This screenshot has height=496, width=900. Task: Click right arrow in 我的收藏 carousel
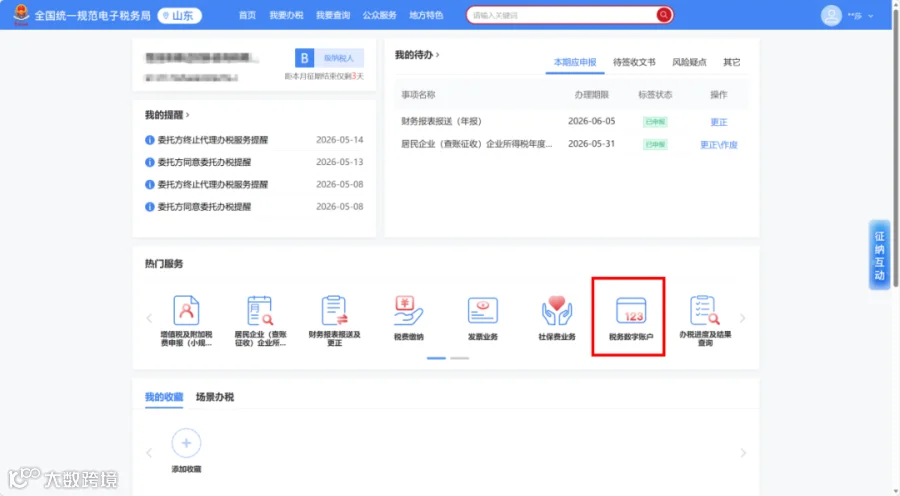click(x=743, y=453)
